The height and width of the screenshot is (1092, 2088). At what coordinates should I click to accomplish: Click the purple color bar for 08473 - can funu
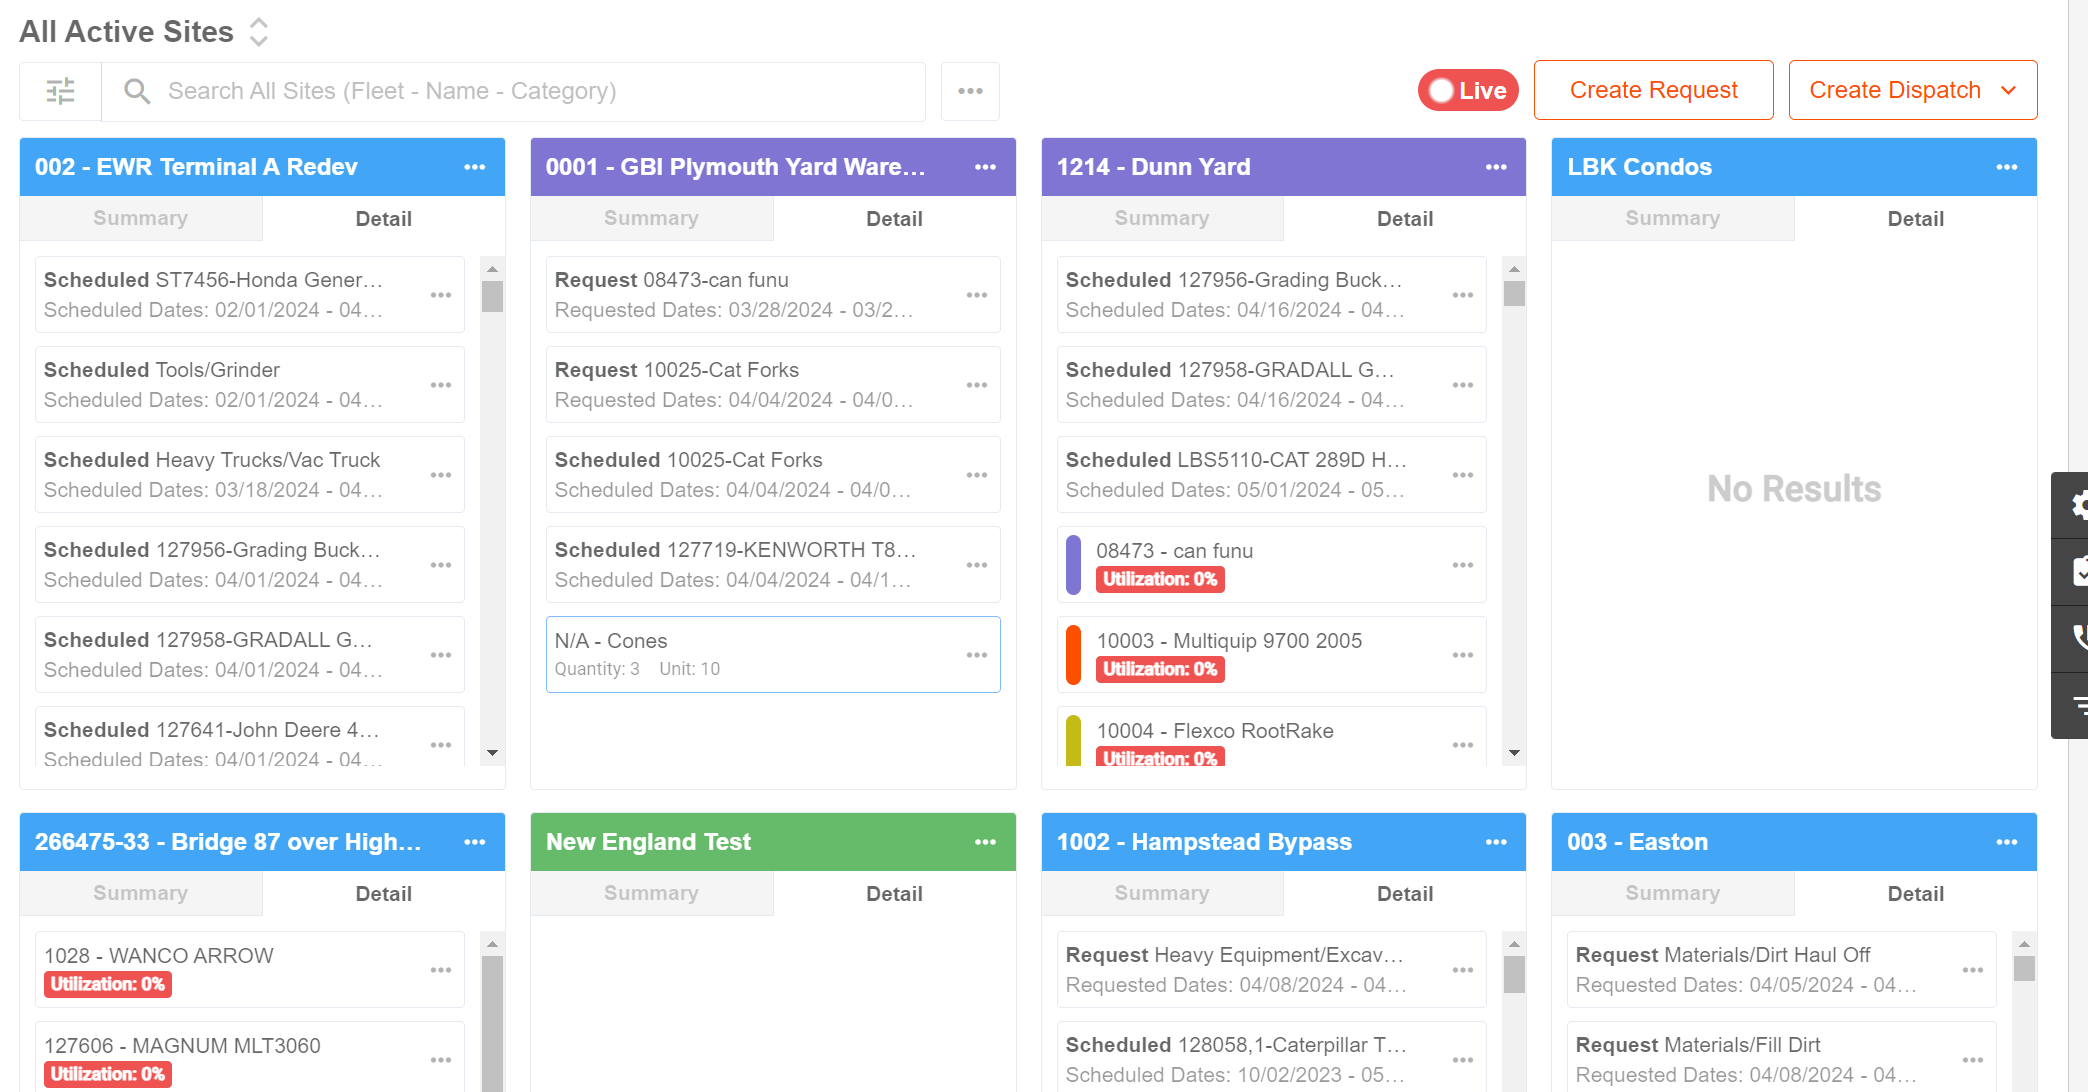click(1074, 565)
